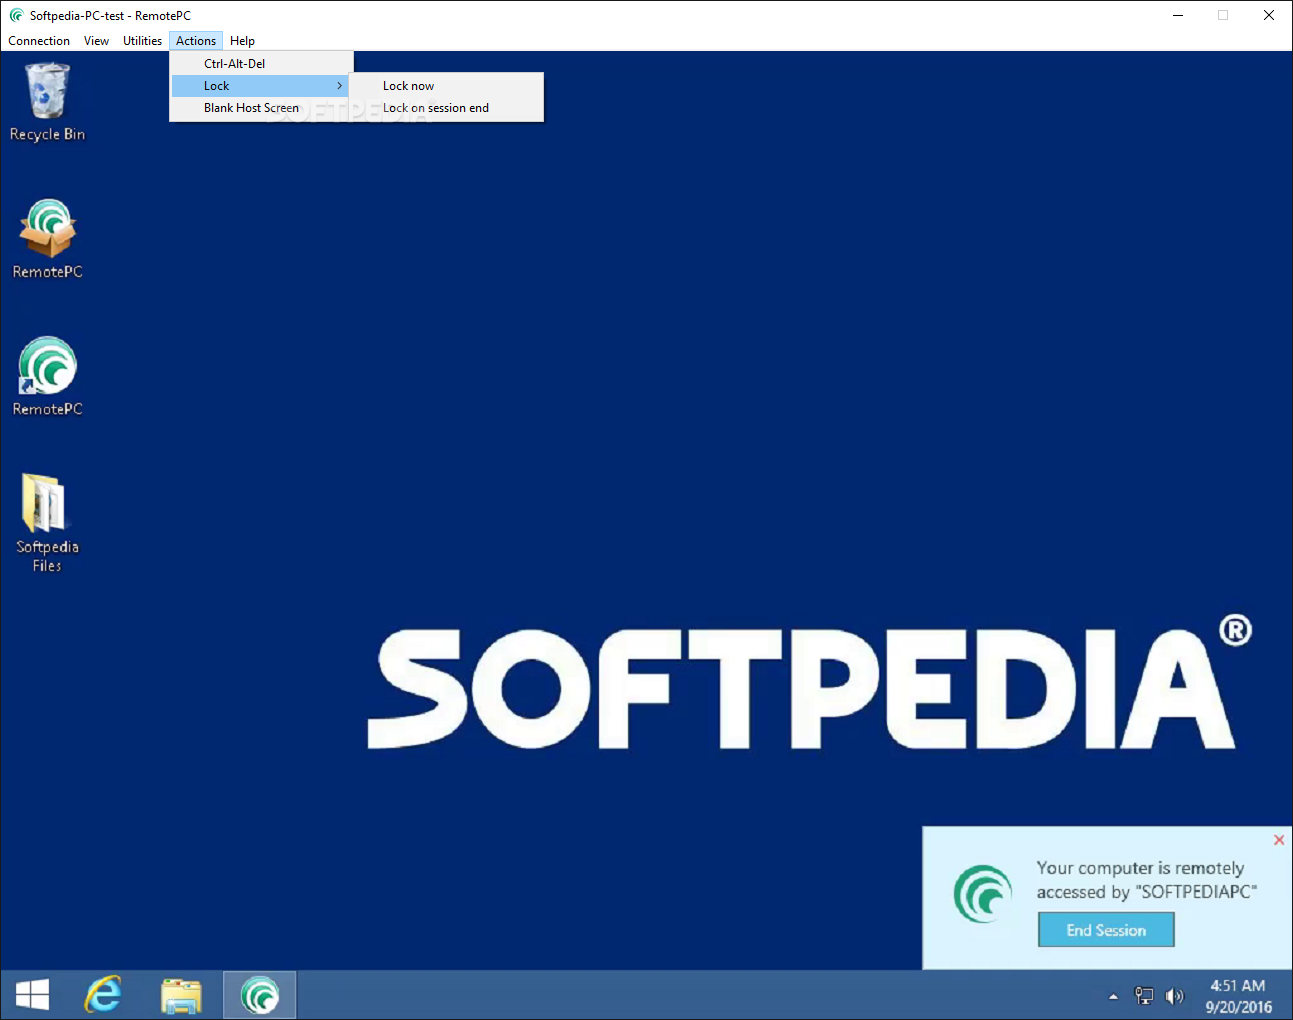Viewport: 1293px width, 1020px height.
Task: Close the open Actions menu
Action: coord(196,41)
